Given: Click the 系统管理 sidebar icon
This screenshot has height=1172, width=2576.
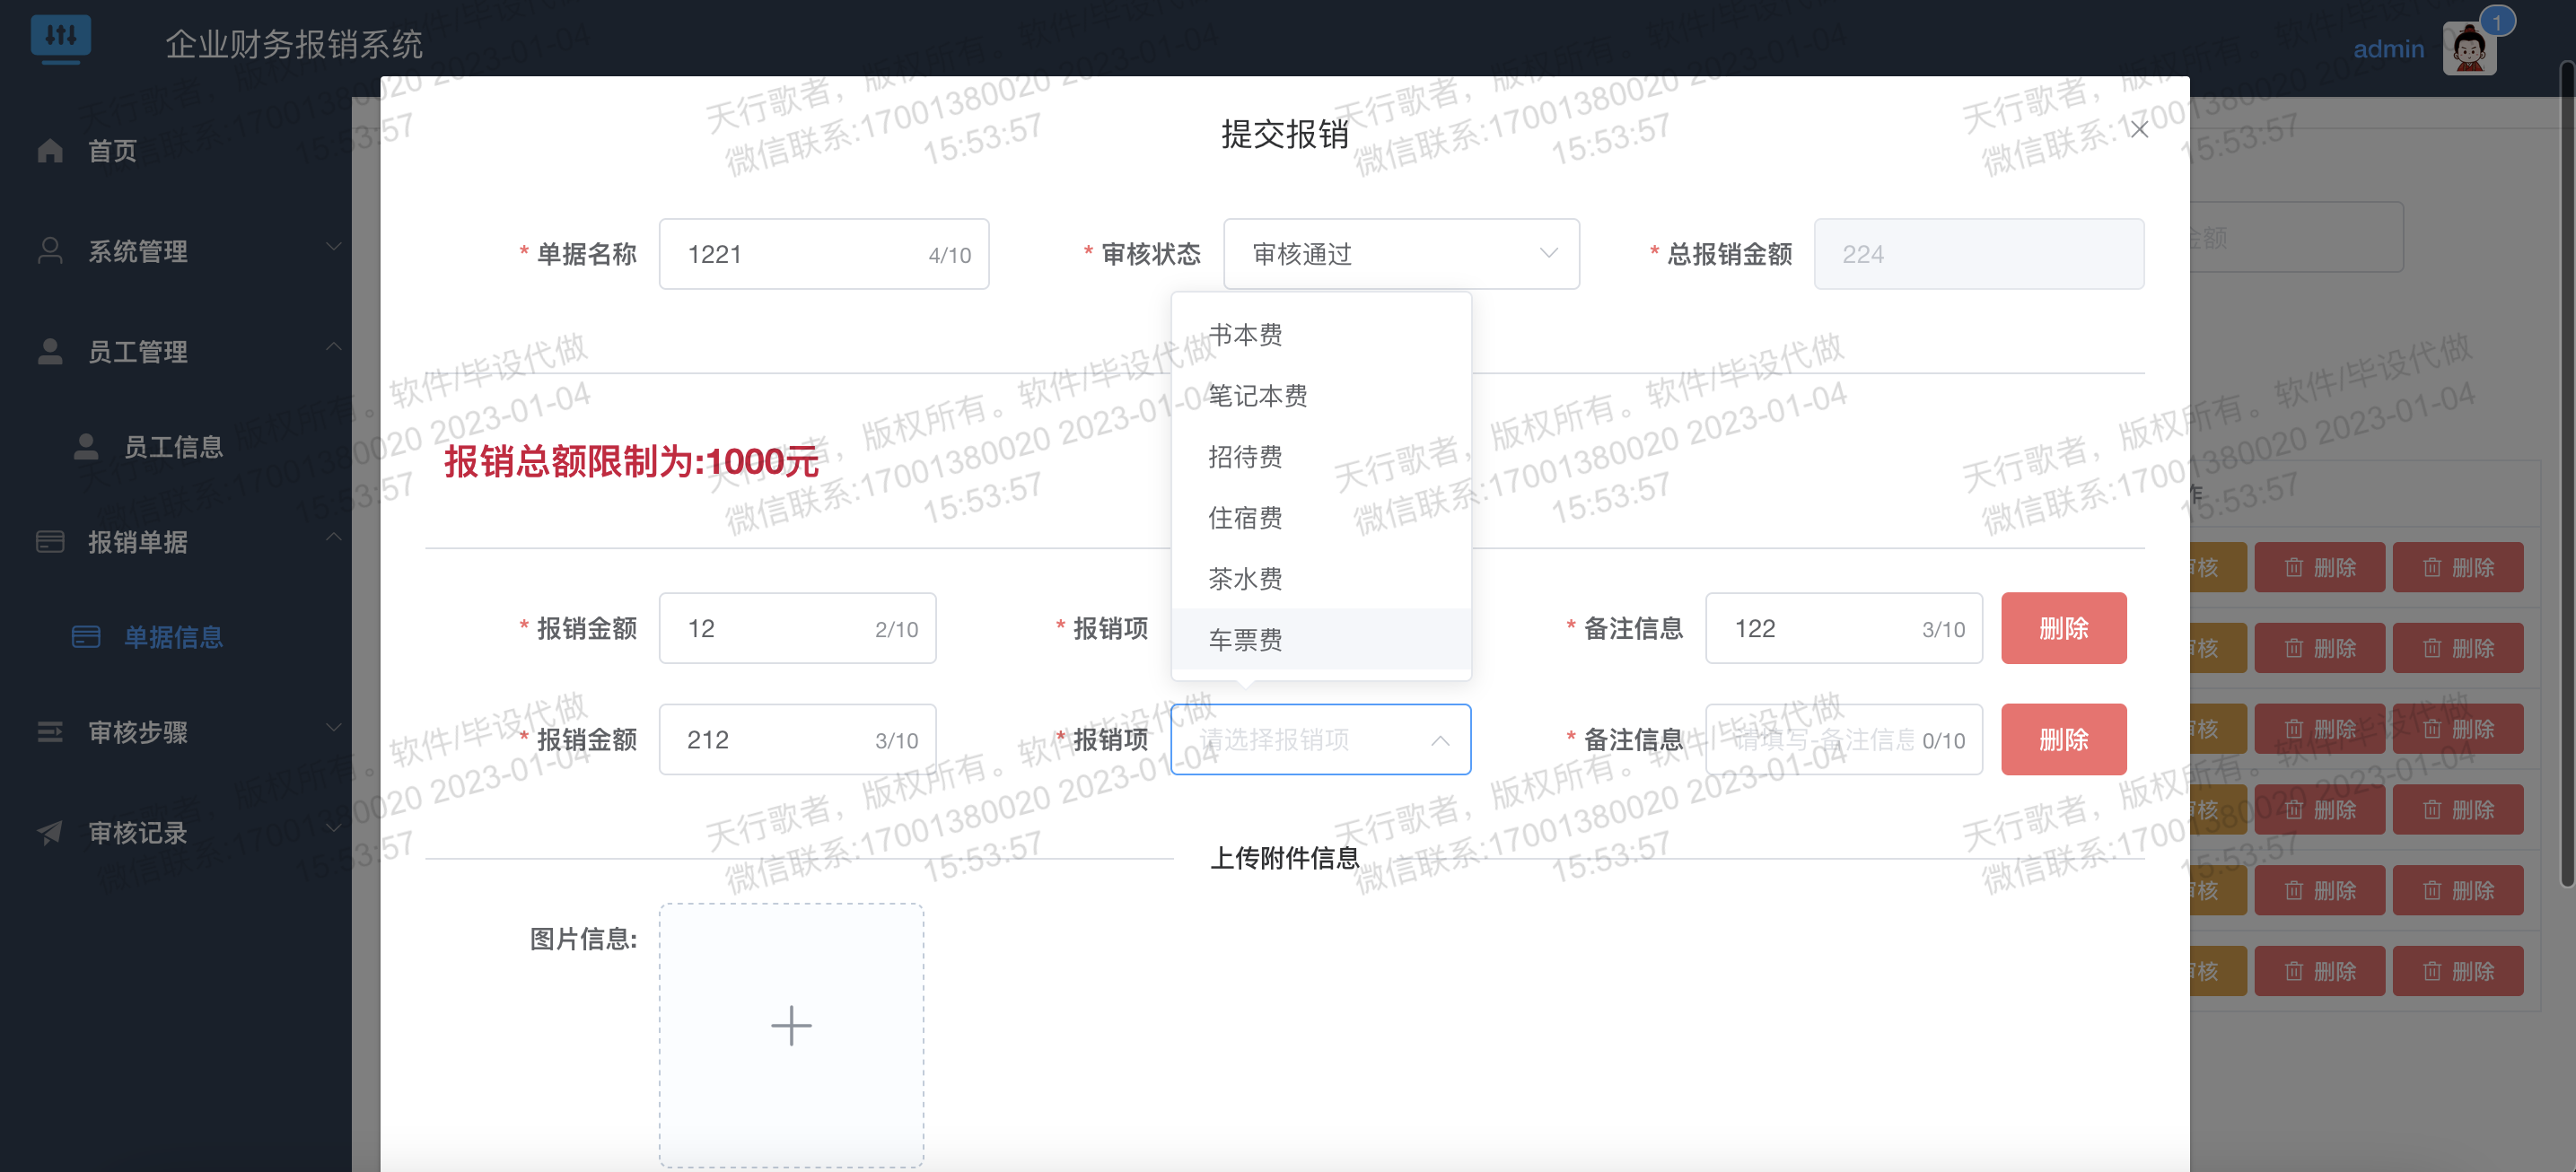Looking at the screenshot, I should click(49, 250).
